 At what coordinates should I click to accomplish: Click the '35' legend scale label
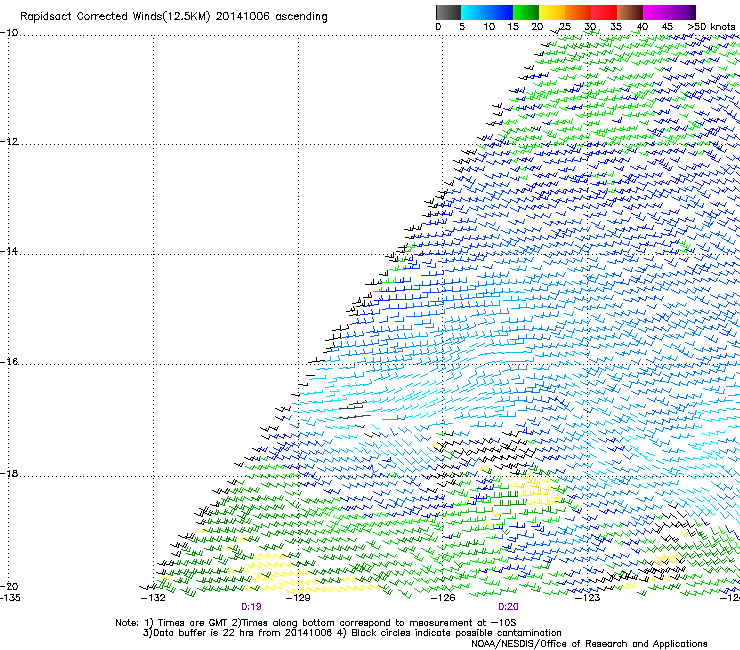click(x=616, y=27)
